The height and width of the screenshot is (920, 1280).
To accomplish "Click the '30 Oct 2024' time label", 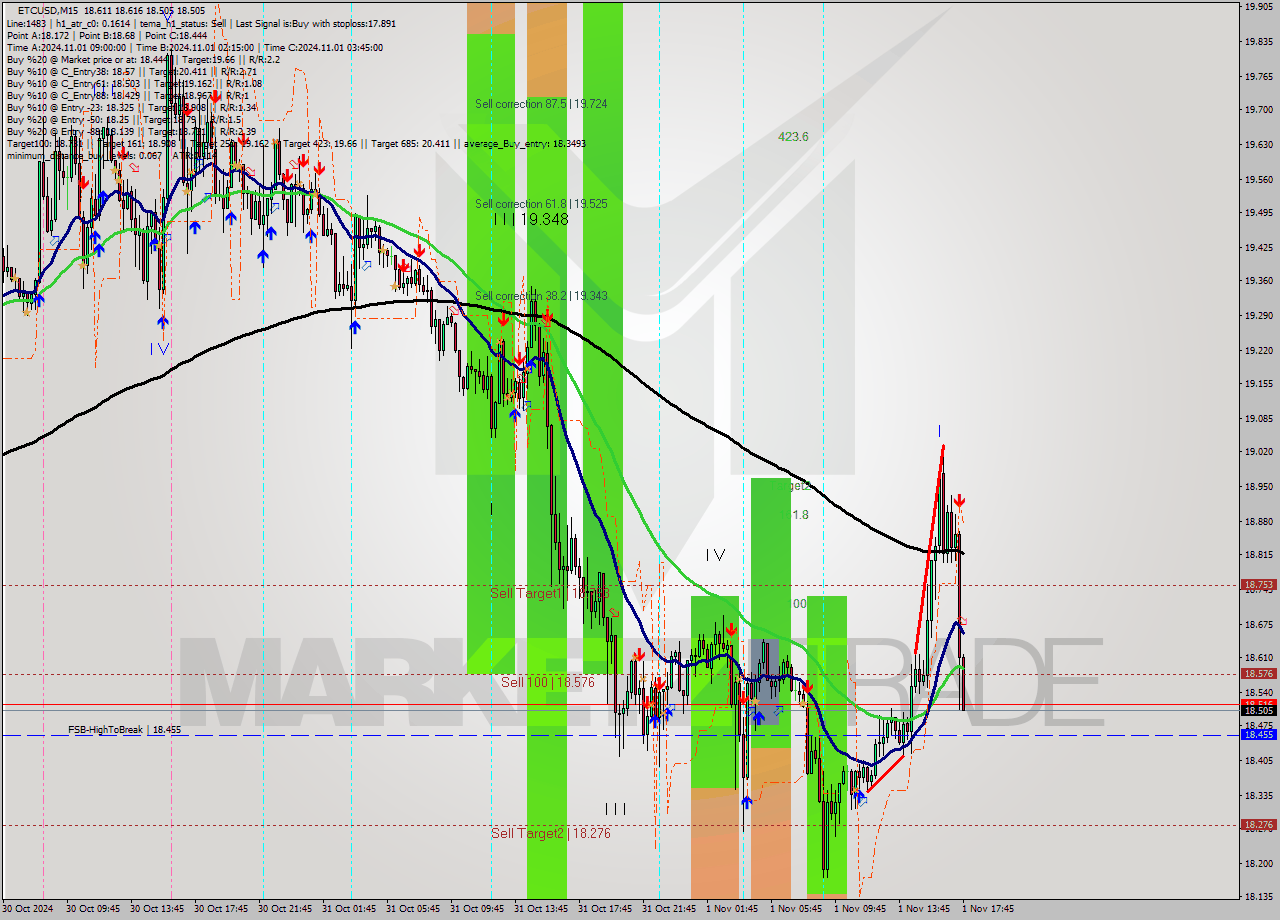I will pyautogui.click(x=28, y=909).
